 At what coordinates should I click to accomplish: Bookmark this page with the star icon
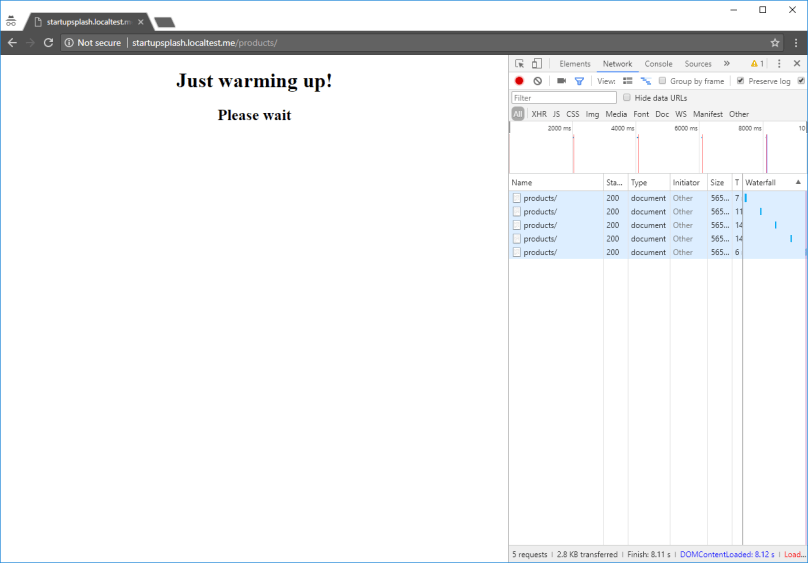(x=775, y=43)
